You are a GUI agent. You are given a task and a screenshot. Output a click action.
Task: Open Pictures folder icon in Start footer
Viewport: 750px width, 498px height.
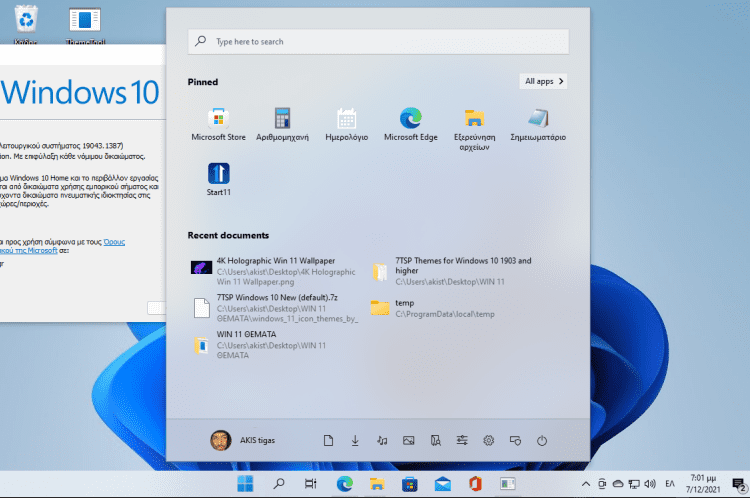408,441
